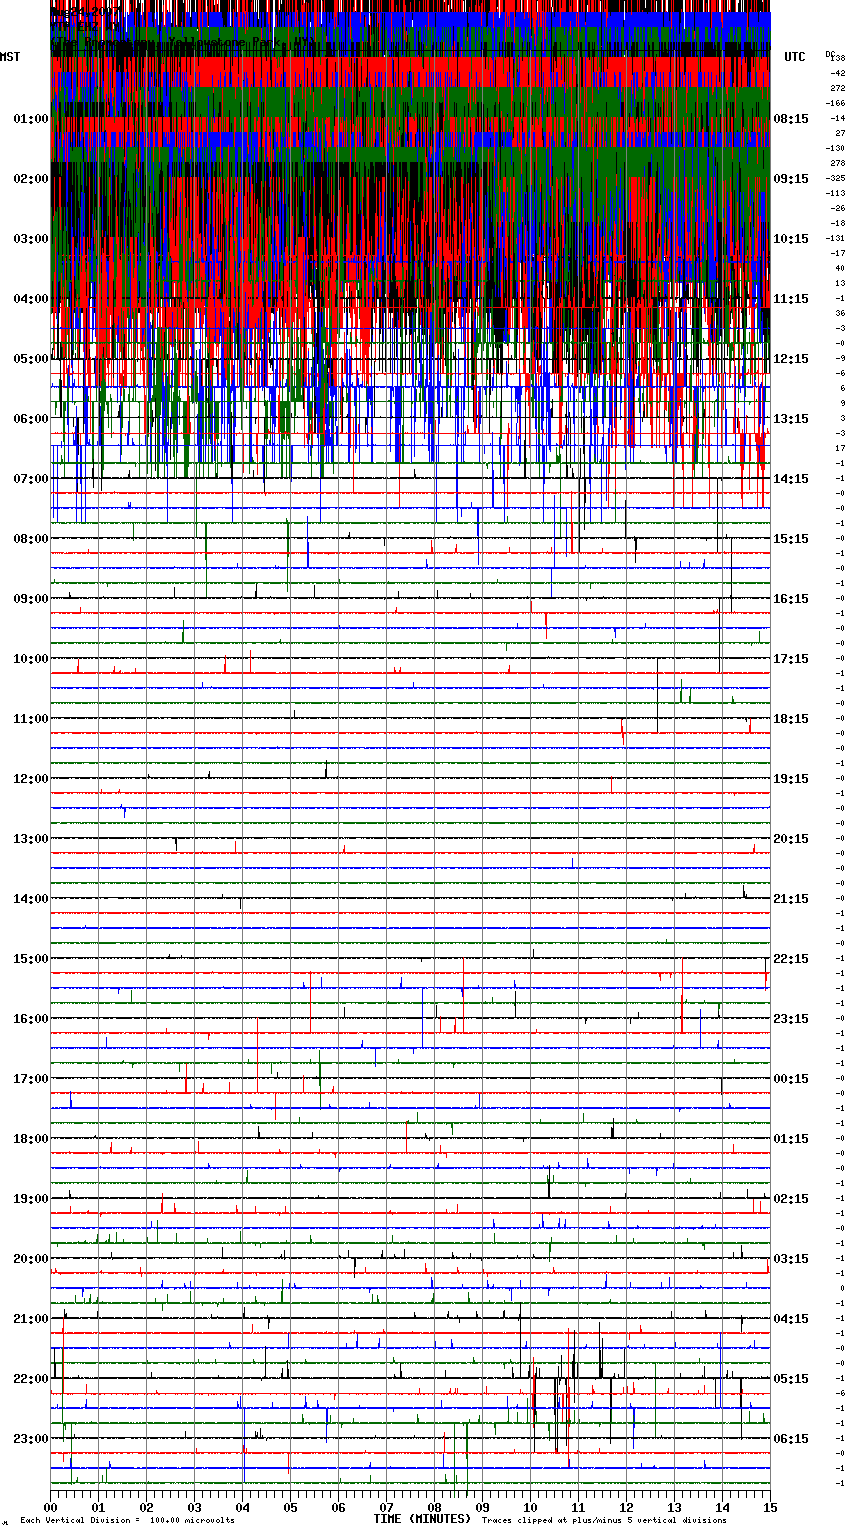The image size is (850, 1534).
Task: Click the TIME (MINUTES) axis title
Action: tap(422, 1519)
